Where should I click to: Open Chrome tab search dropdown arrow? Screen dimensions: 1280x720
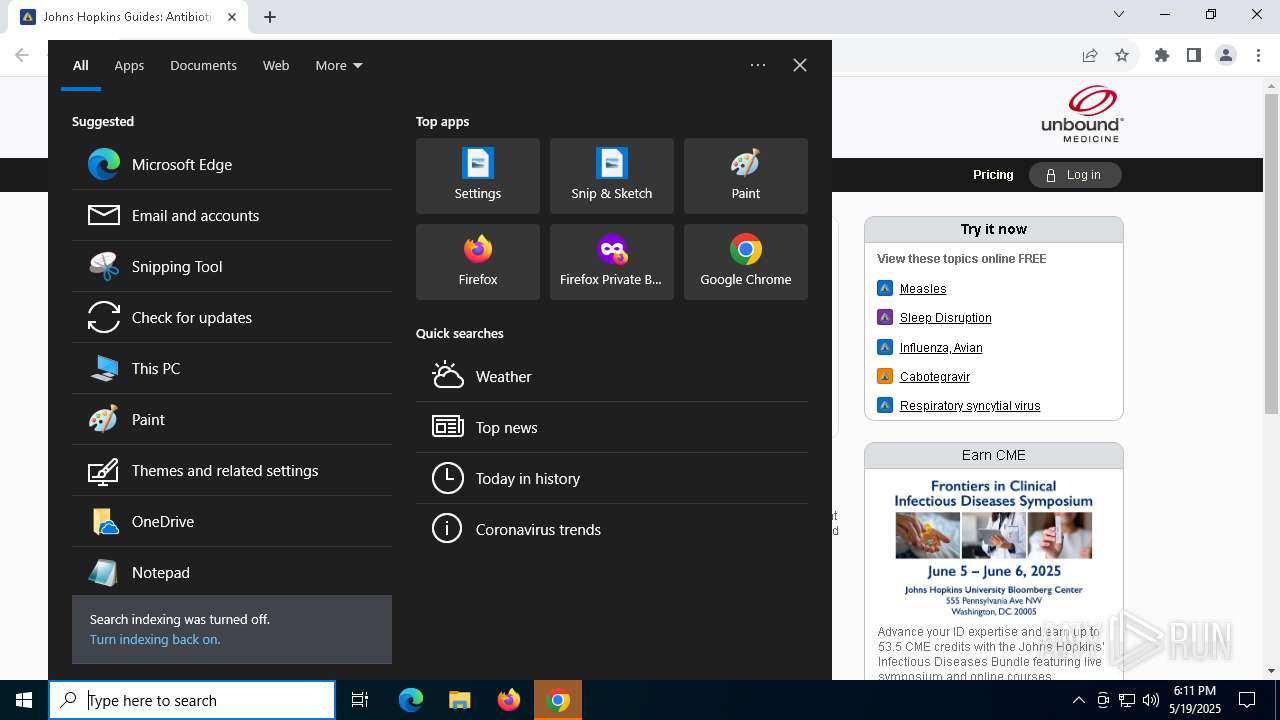point(1119,15)
